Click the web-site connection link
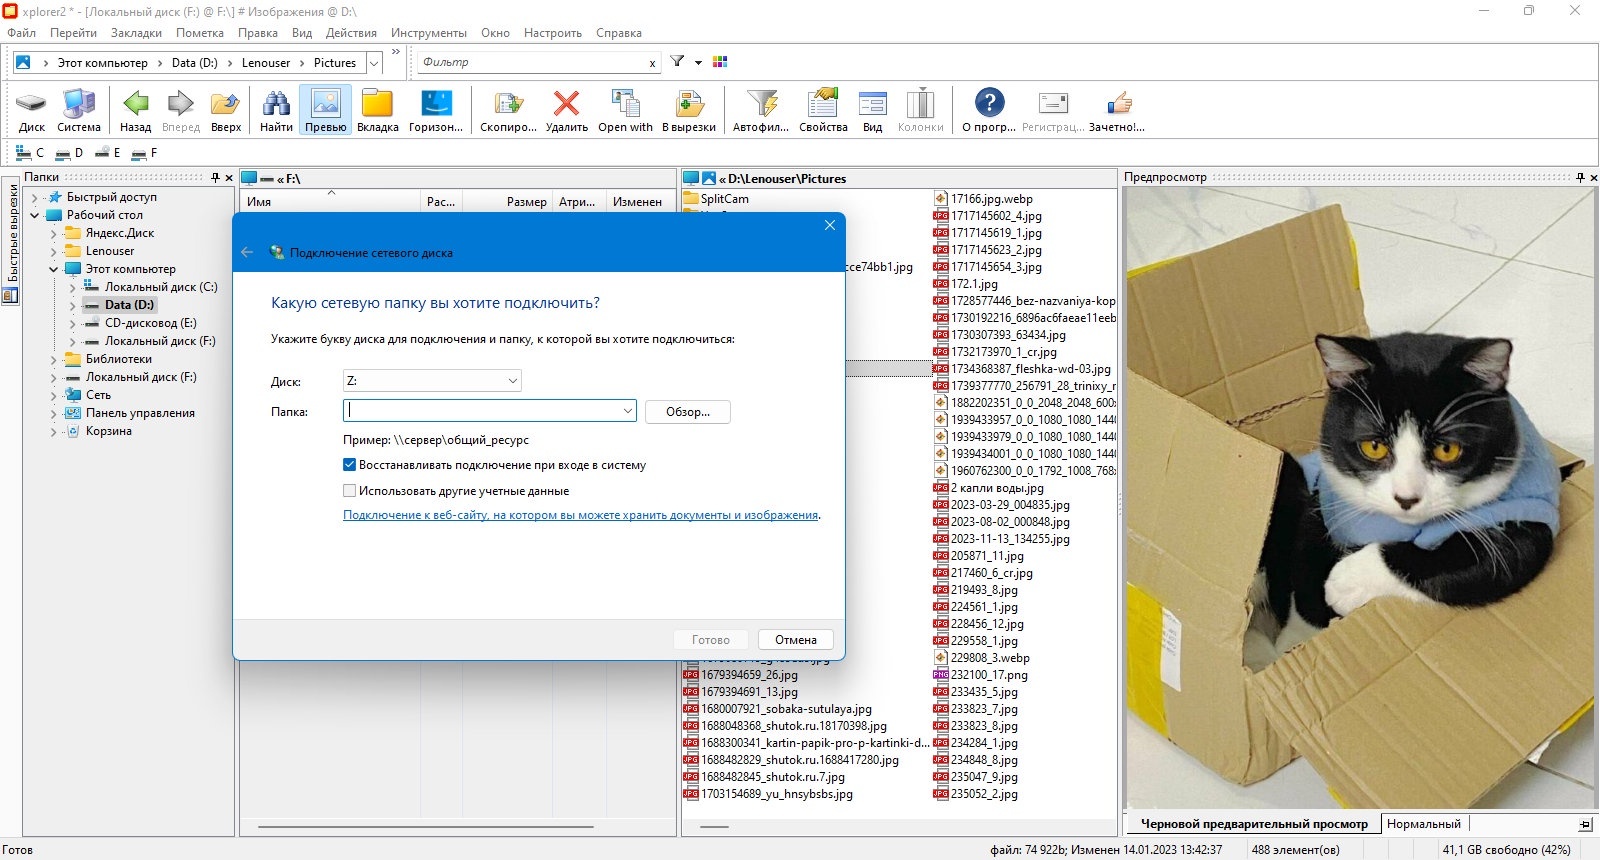Viewport: 1600px width, 860px height. (580, 515)
